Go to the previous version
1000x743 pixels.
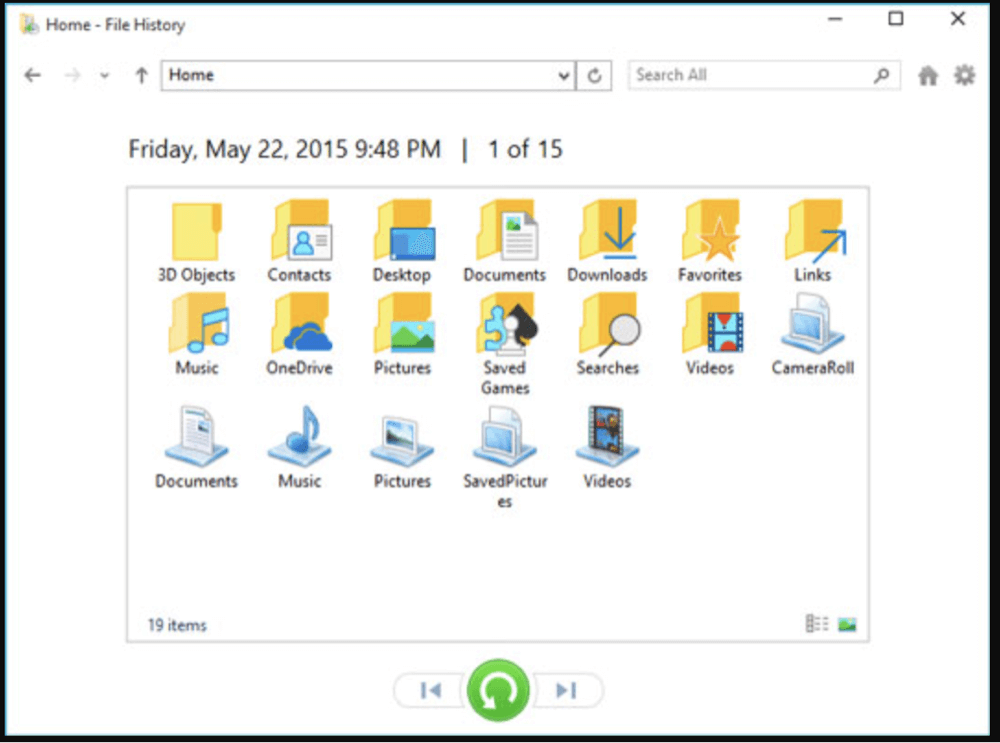[x=428, y=690]
